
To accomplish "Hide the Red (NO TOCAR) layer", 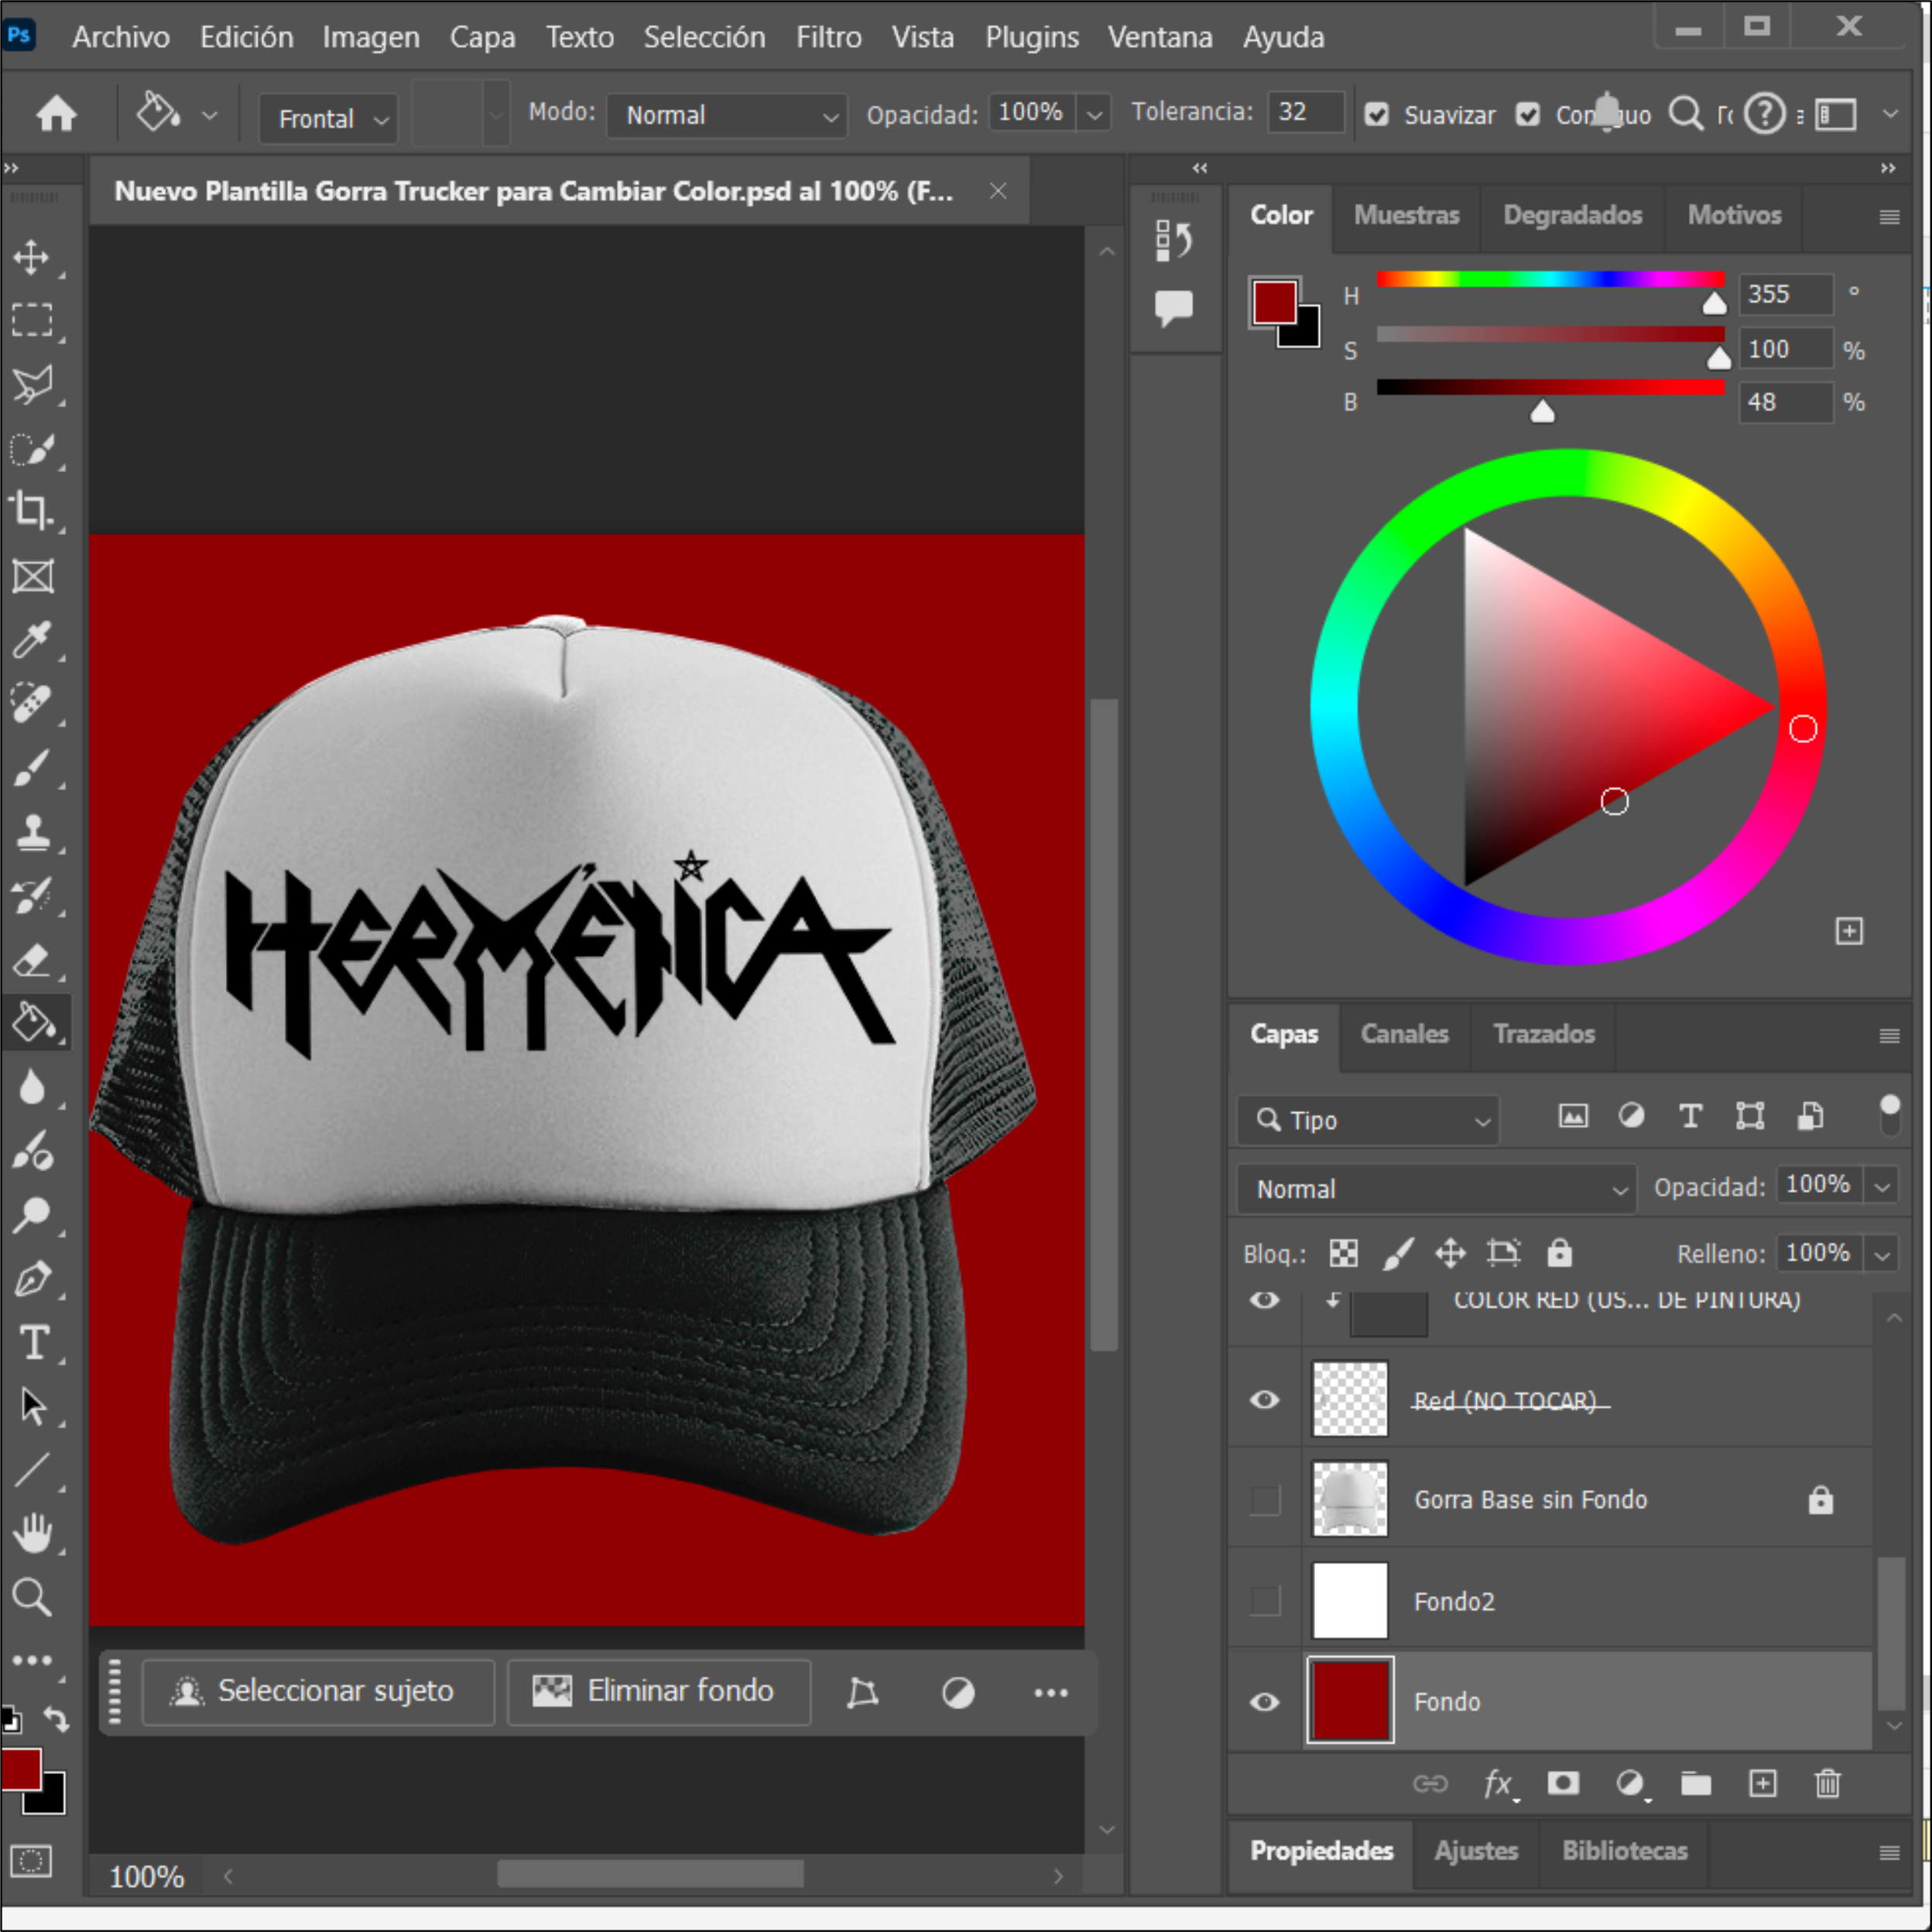I will click(x=1265, y=1399).
